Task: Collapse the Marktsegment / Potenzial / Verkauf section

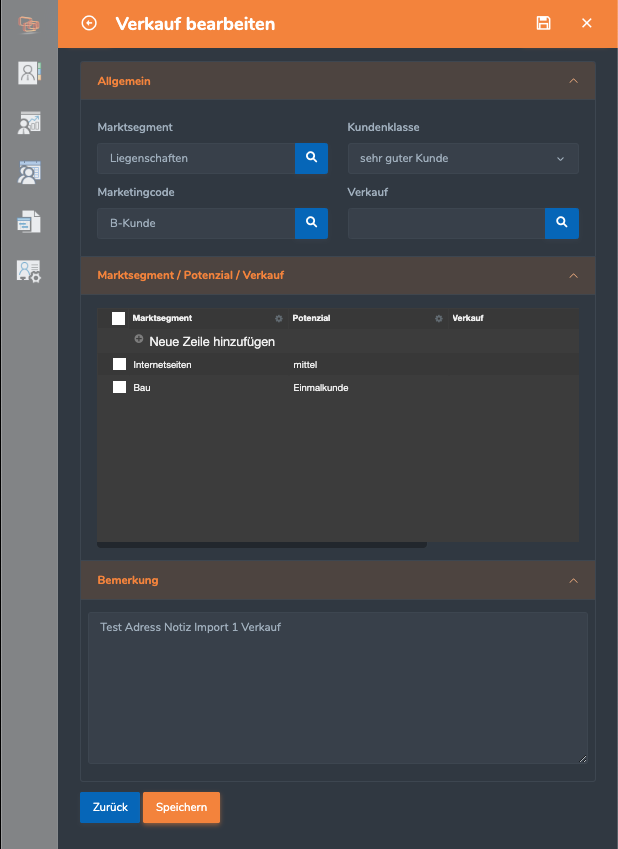Action: point(573,274)
